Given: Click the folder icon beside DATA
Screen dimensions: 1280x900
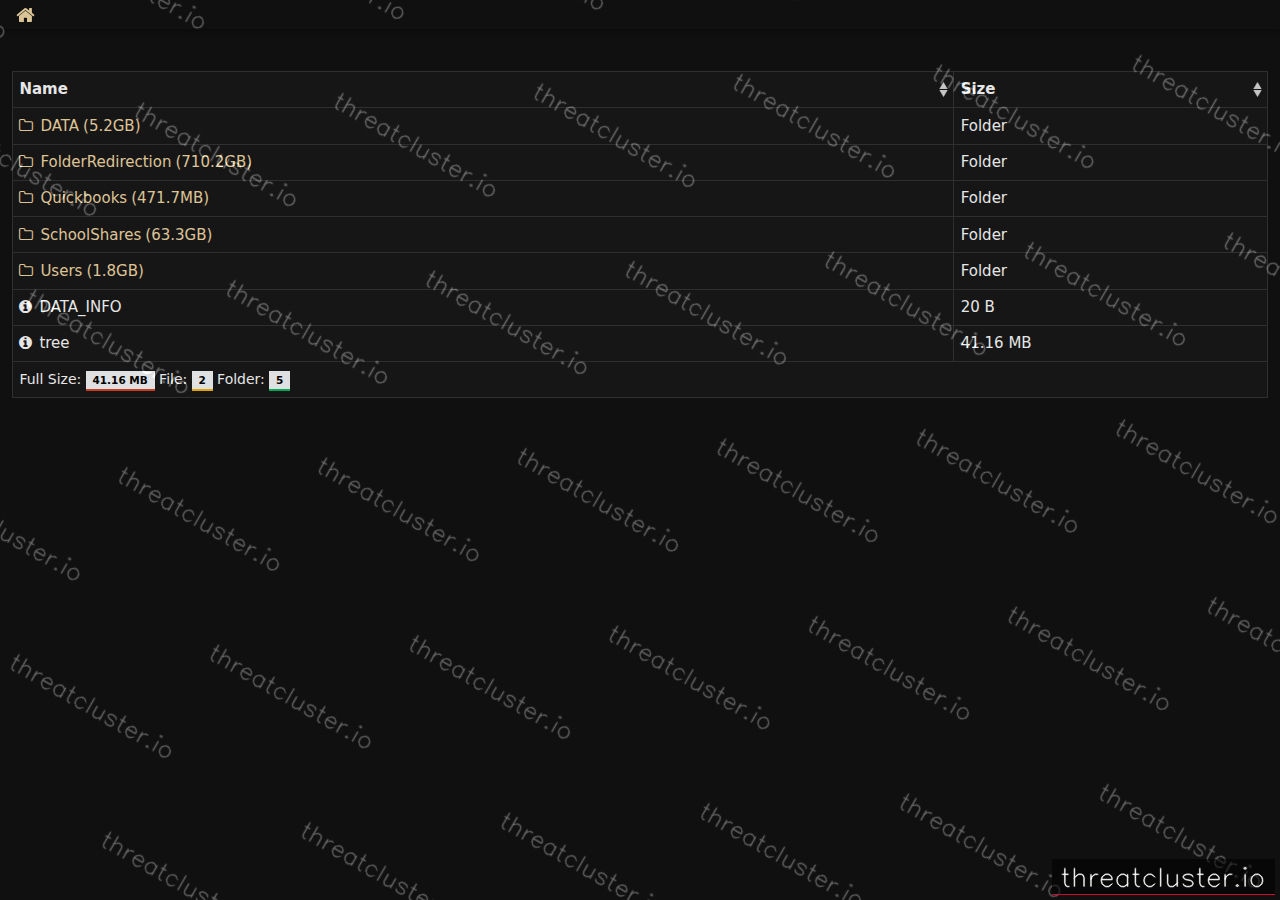Looking at the screenshot, I should [x=26, y=125].
